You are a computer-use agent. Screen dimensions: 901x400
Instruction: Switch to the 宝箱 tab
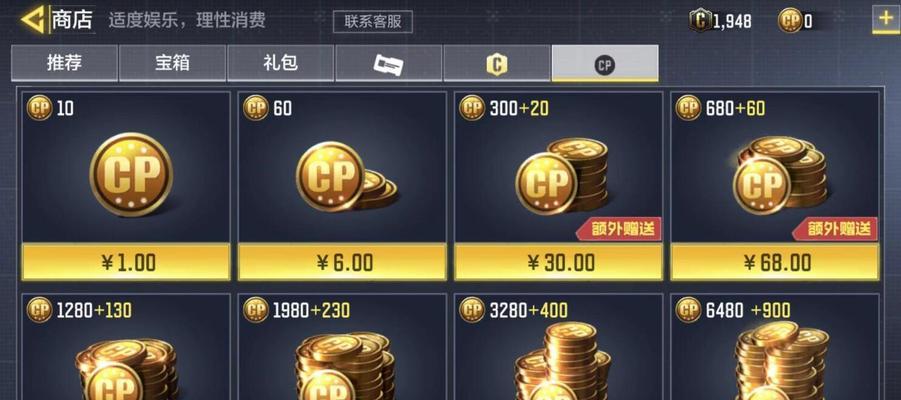point(172,64)
